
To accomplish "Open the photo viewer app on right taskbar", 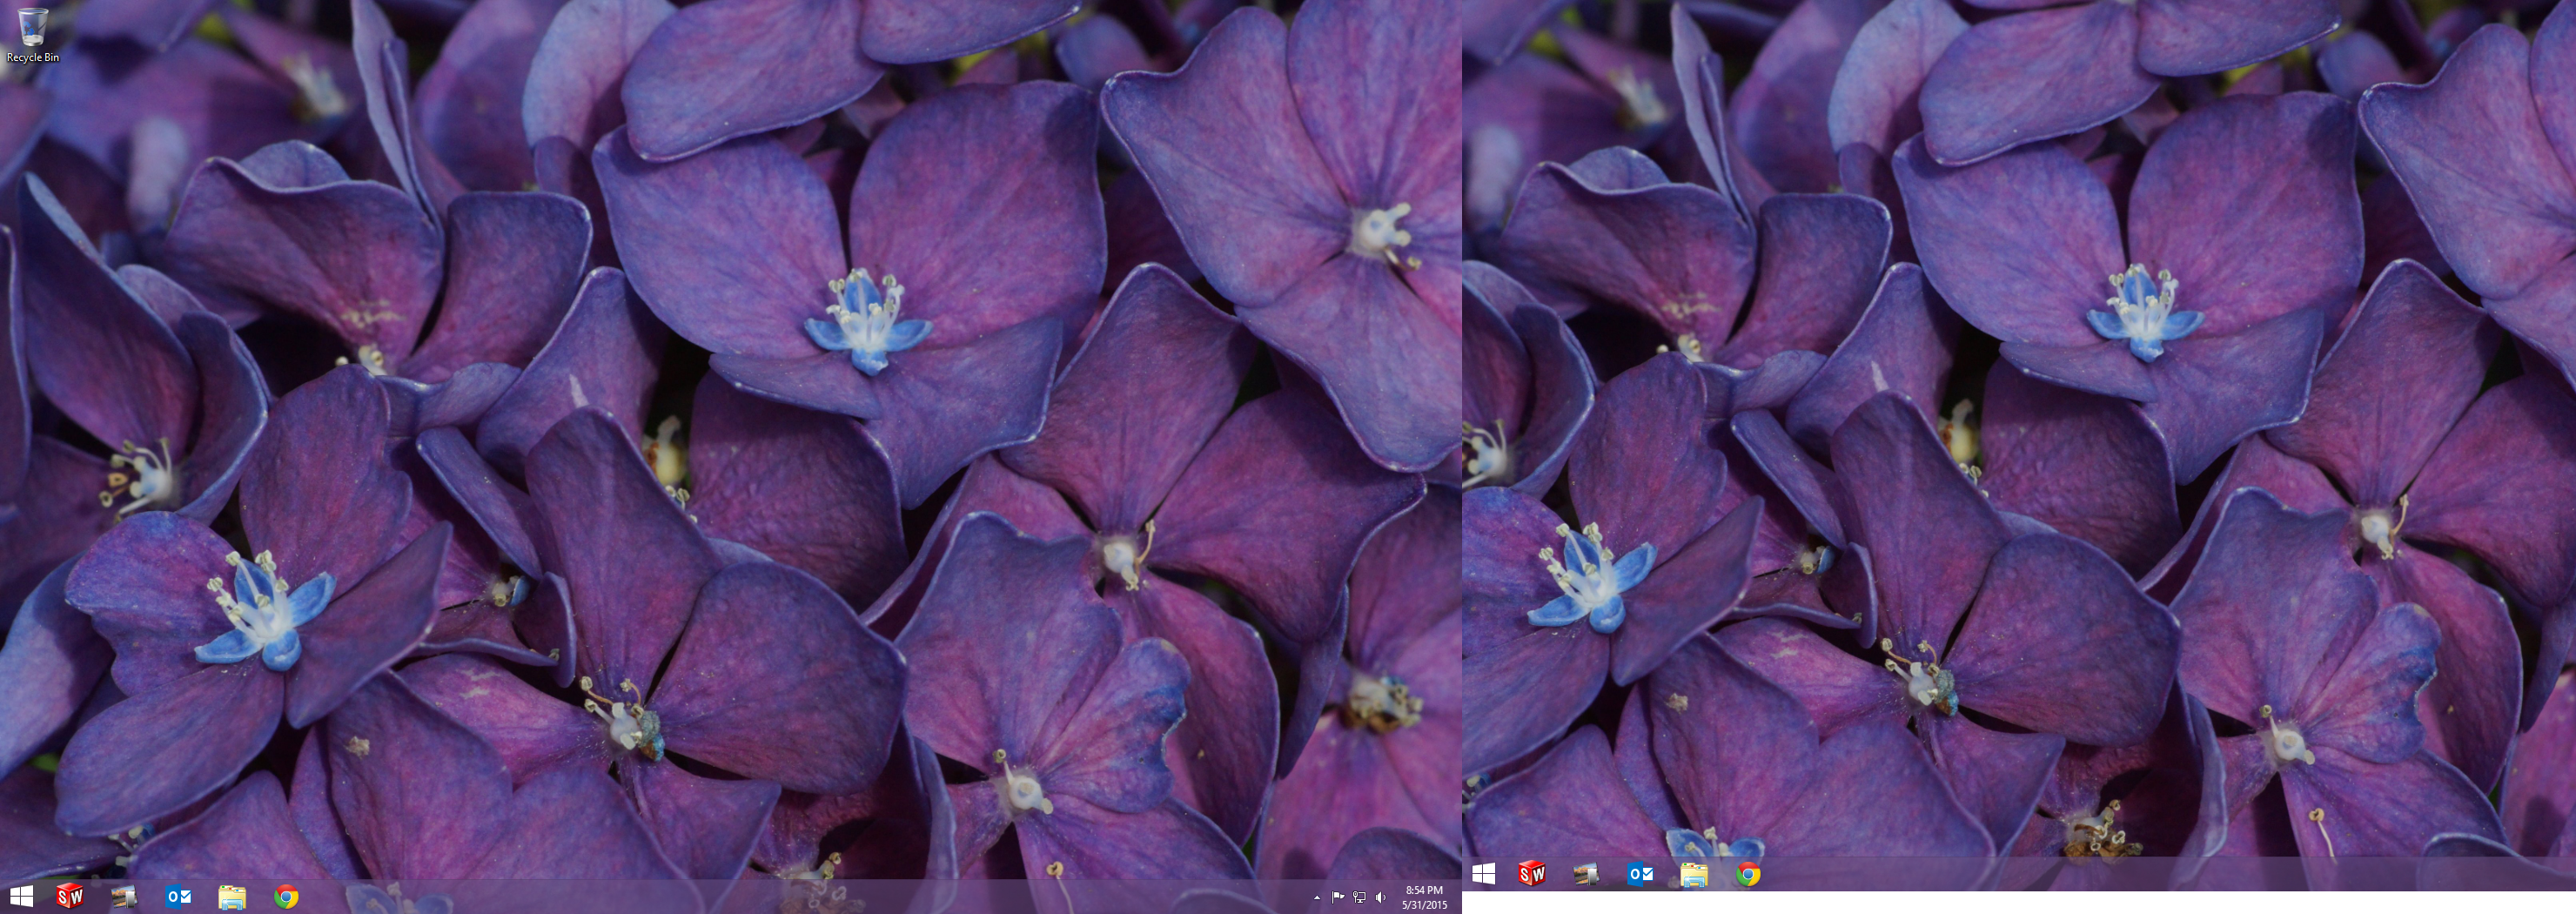I will point(1586,874).
